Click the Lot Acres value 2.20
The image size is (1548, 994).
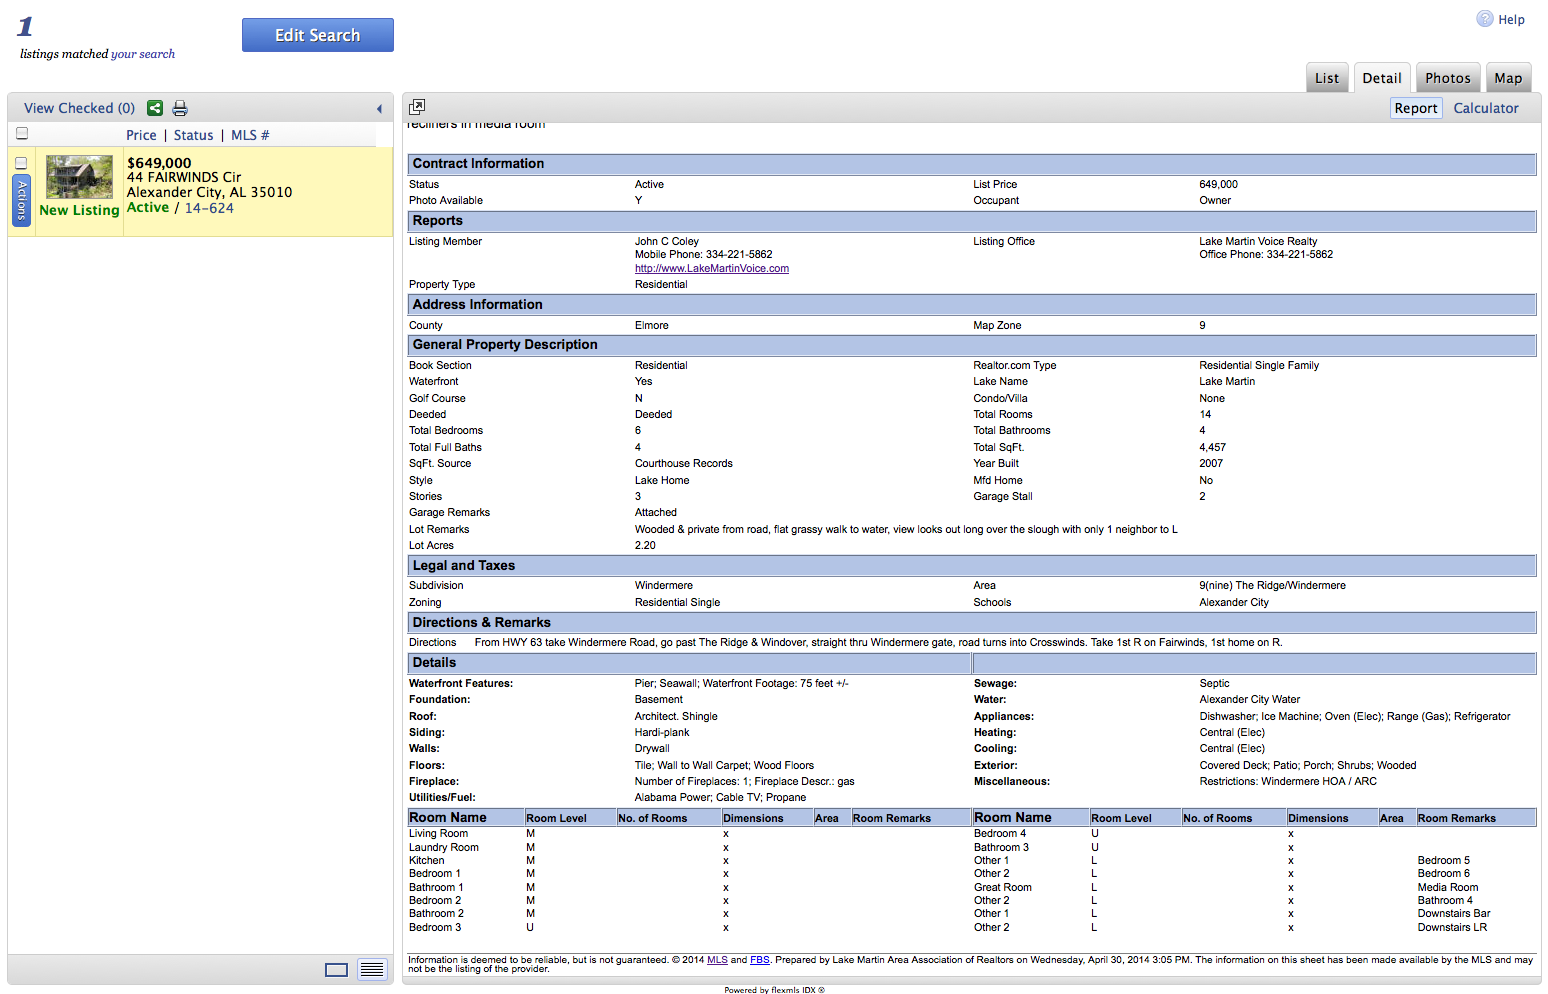[645, 545]
